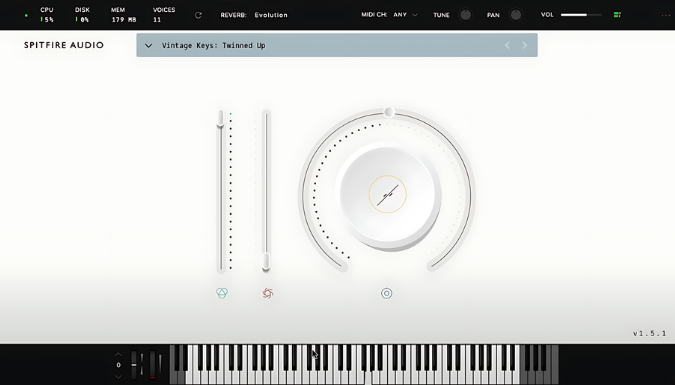Click the refresh icon next to VOICES
The width and height of the screenshot is (675, 385).
[x=198, y=15]
